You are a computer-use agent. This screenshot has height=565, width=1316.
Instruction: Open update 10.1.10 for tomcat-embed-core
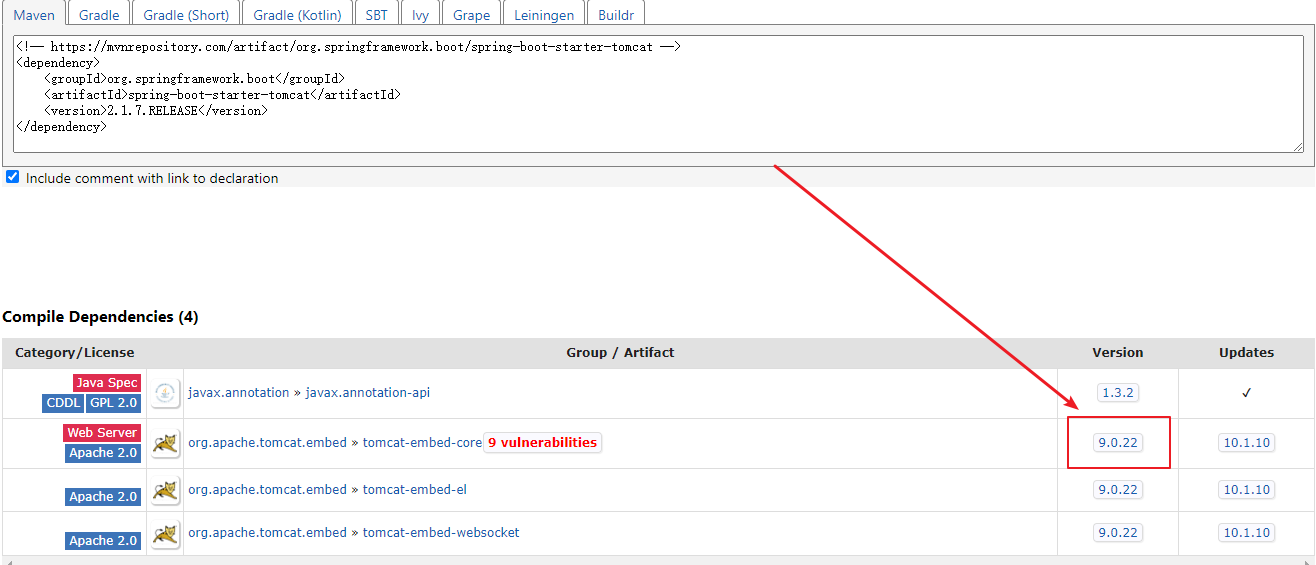pyautogui.click(x=1246, y=443)
